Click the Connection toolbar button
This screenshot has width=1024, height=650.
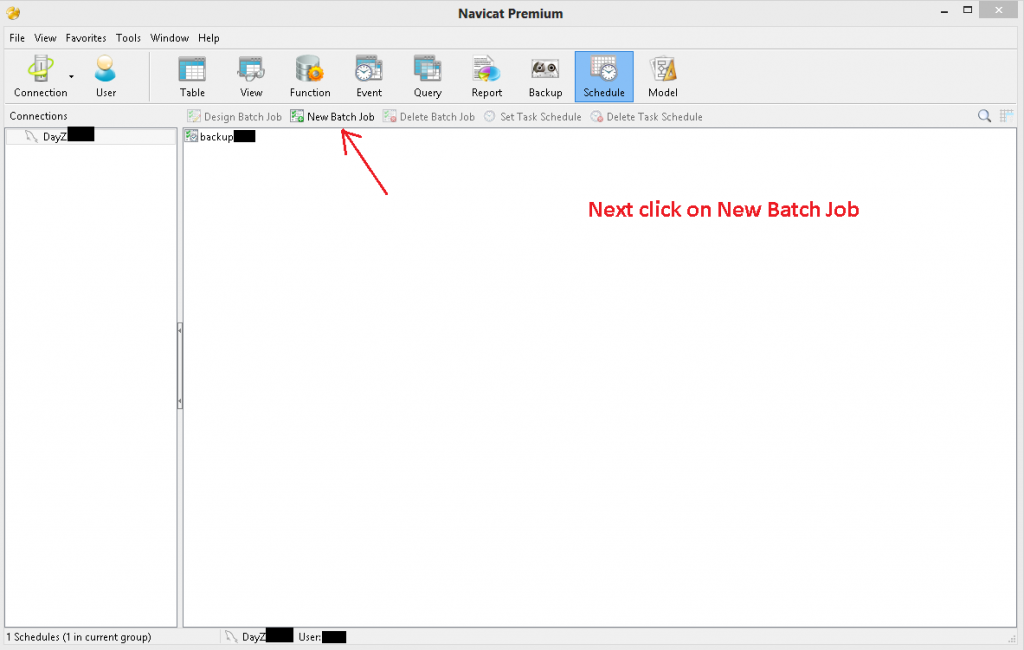click(x=40, y=77)
